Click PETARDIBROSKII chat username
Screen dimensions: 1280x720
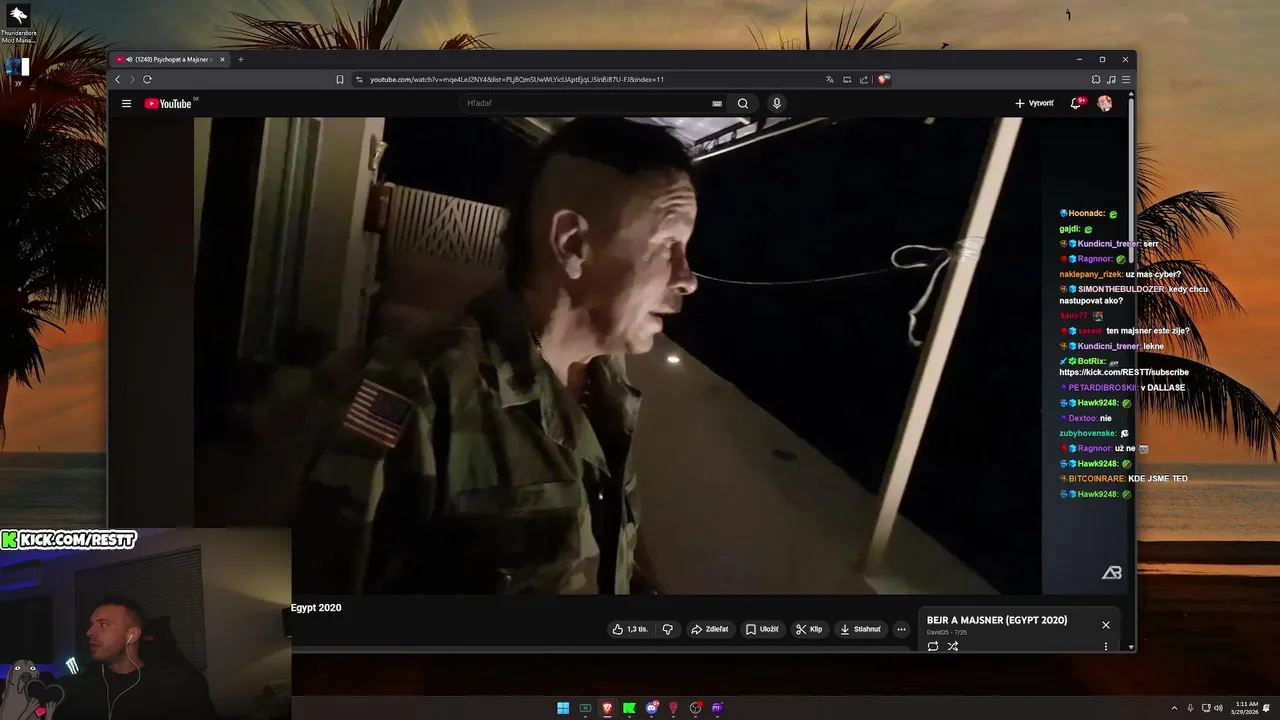point(1103,387)
